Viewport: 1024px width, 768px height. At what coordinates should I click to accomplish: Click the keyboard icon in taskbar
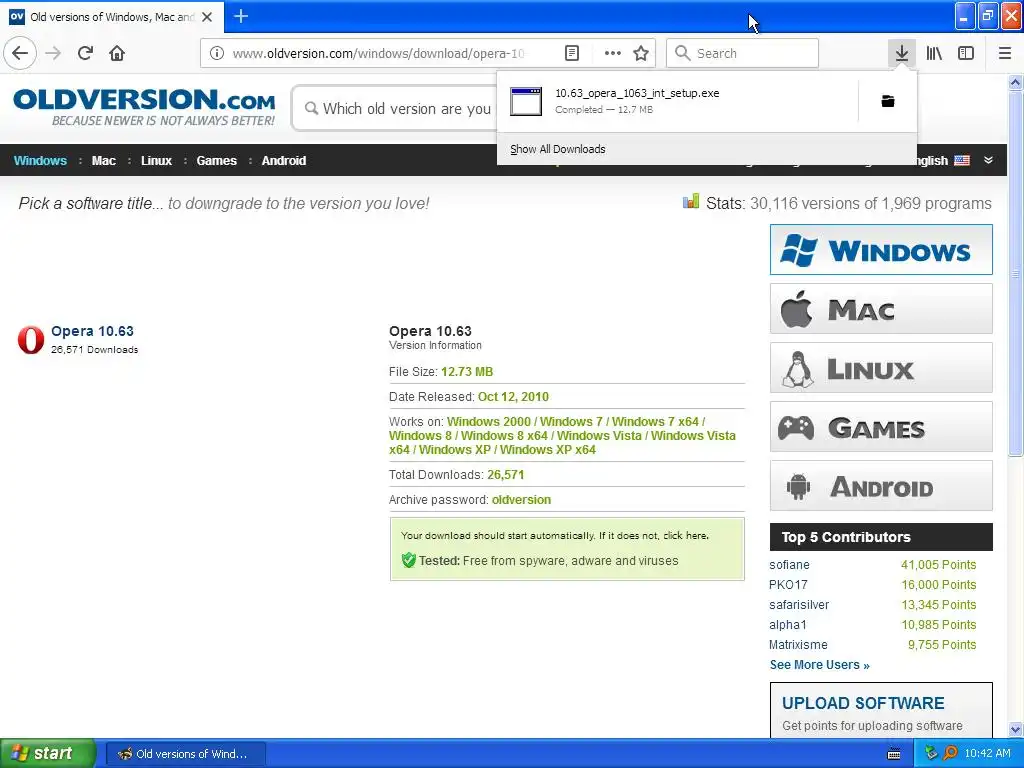894,754
